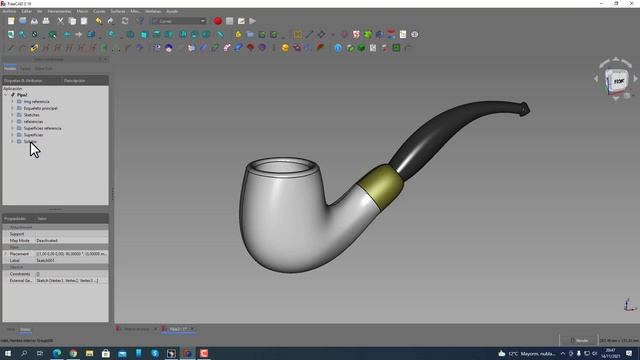Click the create group folder icon
The image size is (640, 360).
250,35
